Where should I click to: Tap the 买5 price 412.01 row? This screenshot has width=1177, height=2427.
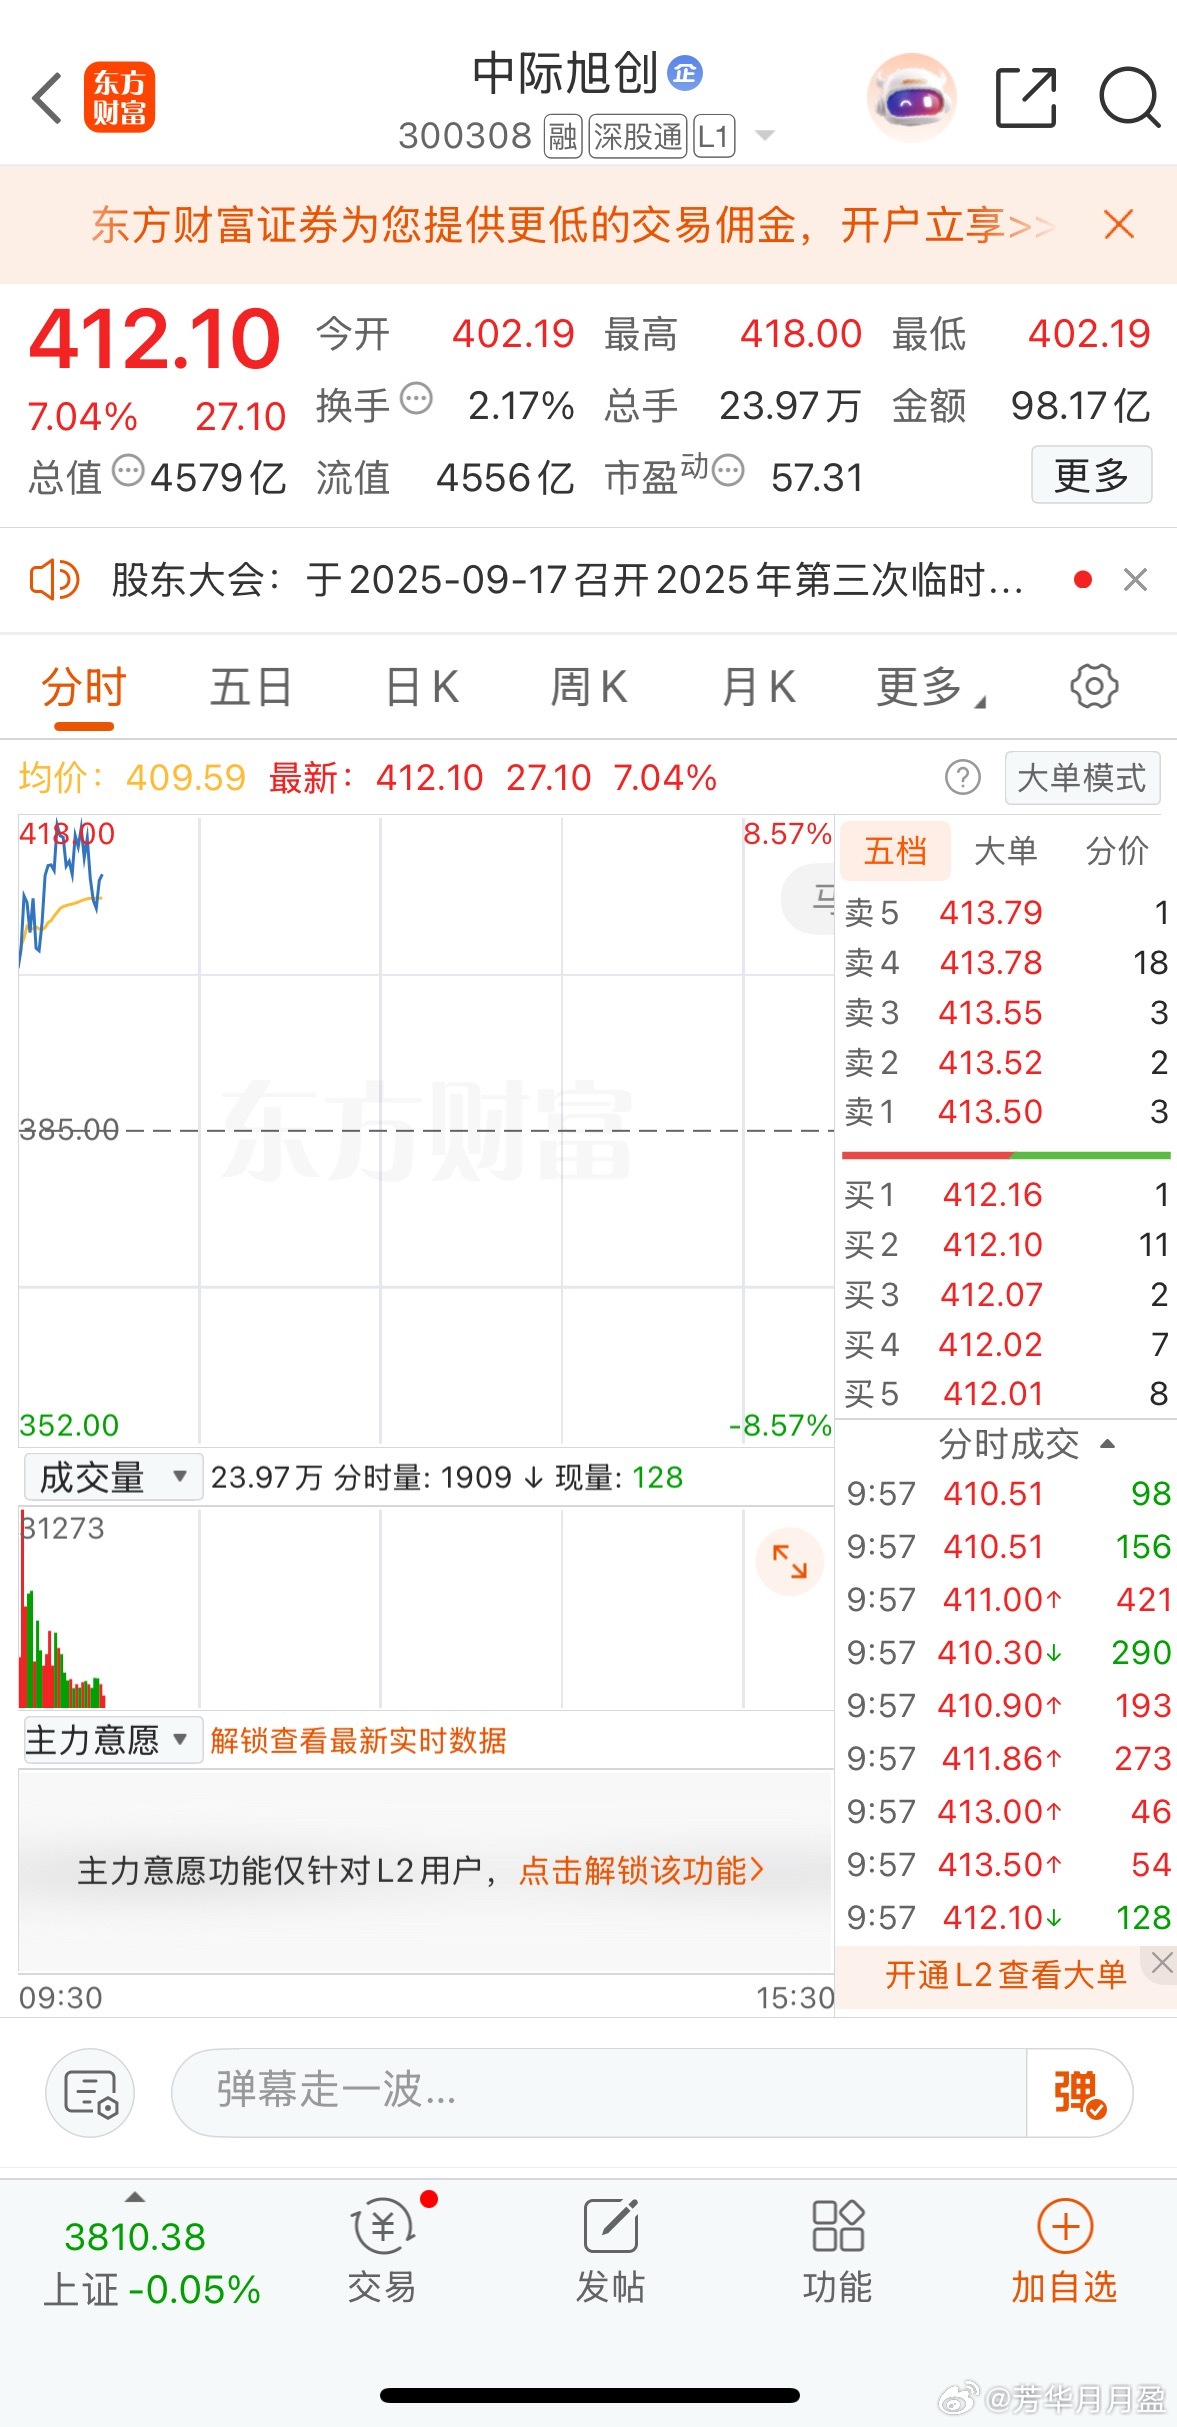point(1006,1393)
